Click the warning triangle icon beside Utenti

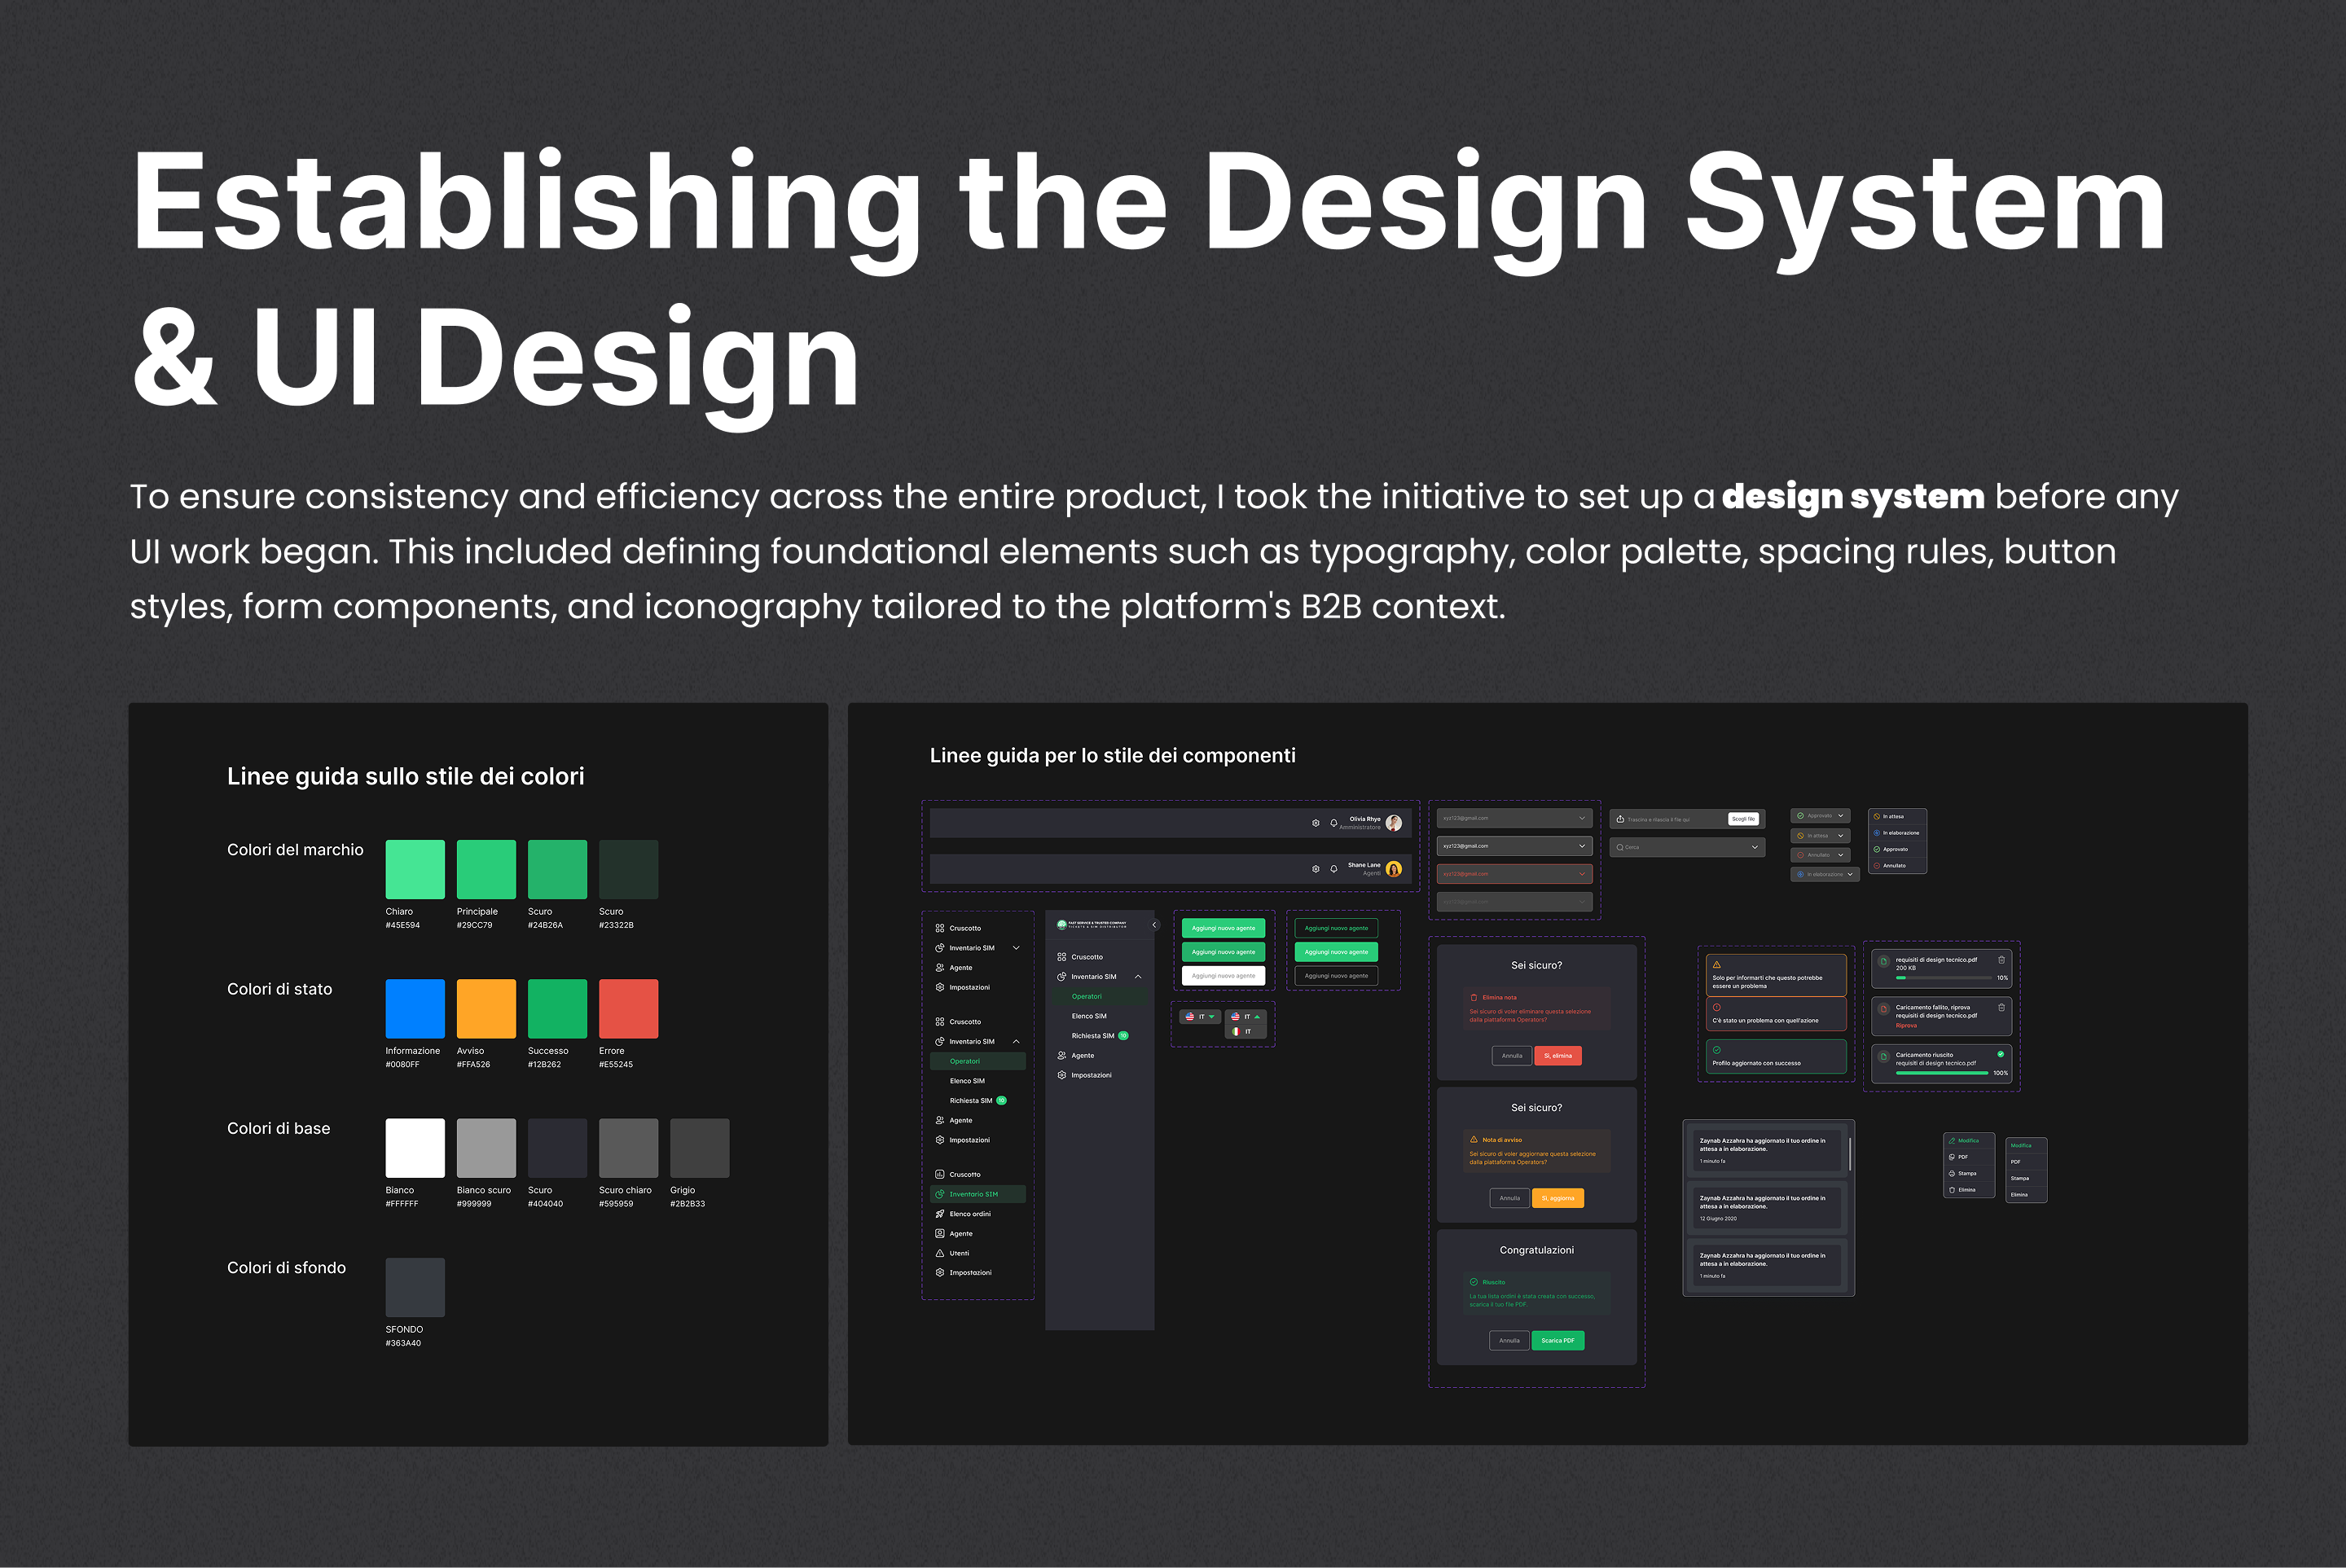coord(940,1253)
